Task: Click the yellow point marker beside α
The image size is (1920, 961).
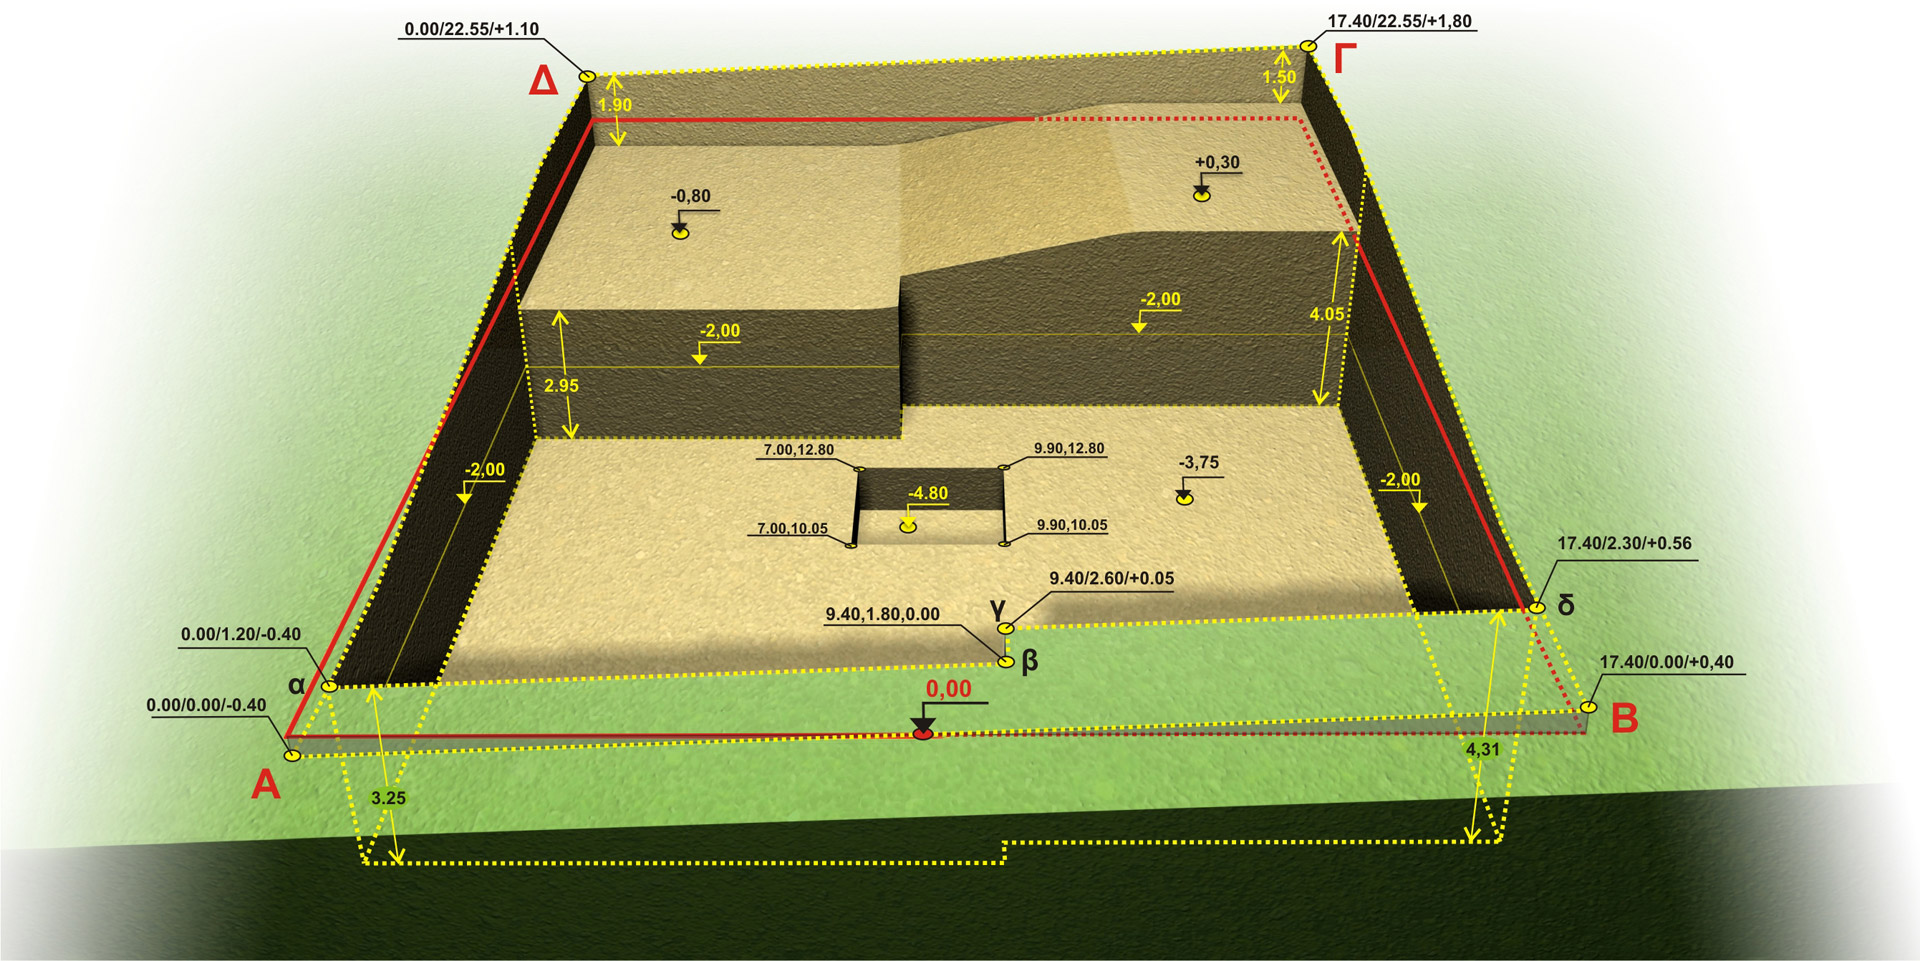Action: [x=329, y=687]
